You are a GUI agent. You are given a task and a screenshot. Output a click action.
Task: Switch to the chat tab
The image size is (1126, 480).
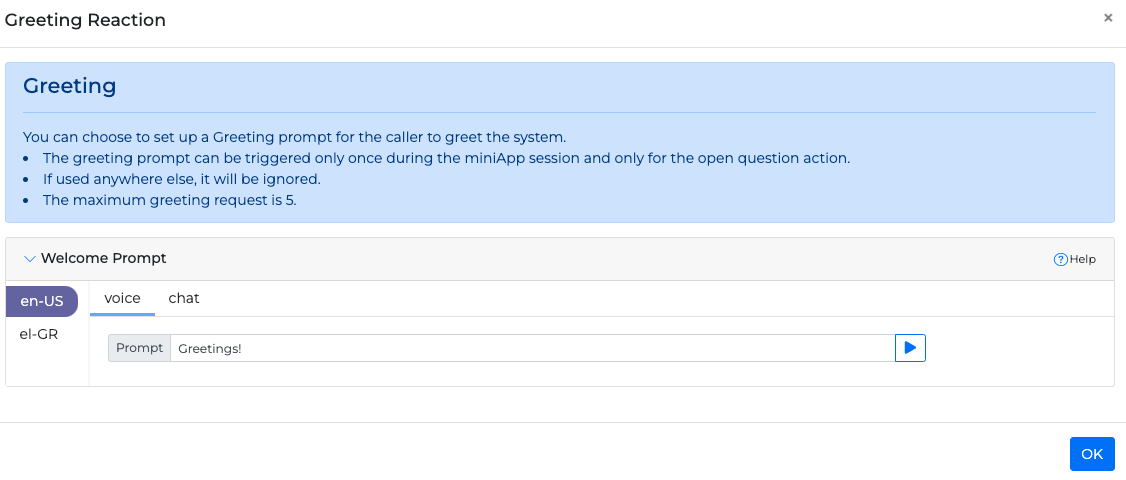(x=184, y=298)
